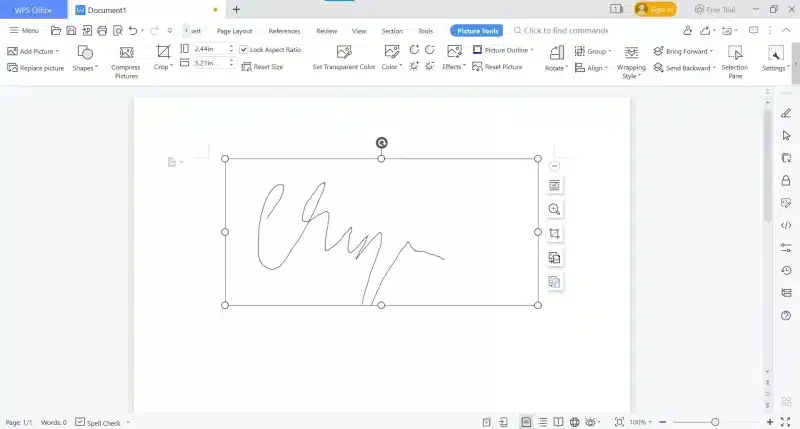Click the history clock icon in sidebar
Screen dimensions: 800x429
786,270
